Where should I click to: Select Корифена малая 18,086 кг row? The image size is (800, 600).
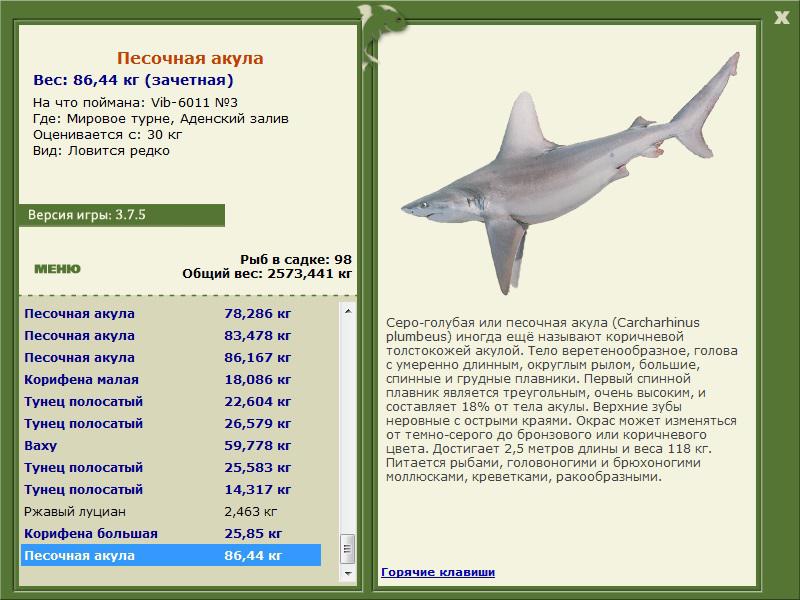(x=171, y=379)
